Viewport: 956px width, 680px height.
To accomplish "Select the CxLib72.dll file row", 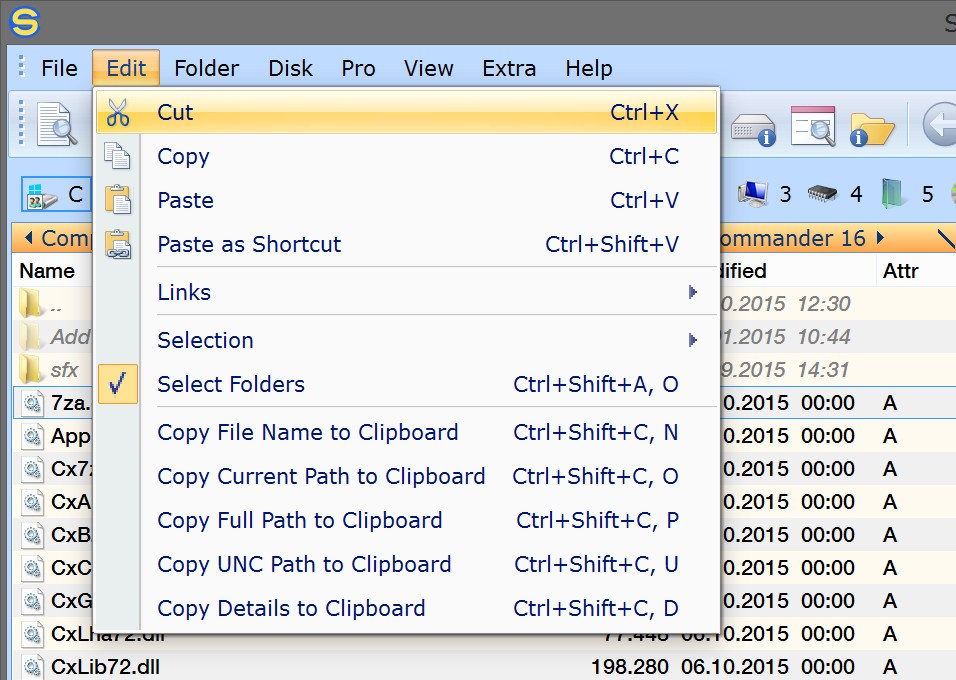I will (105, 667).
